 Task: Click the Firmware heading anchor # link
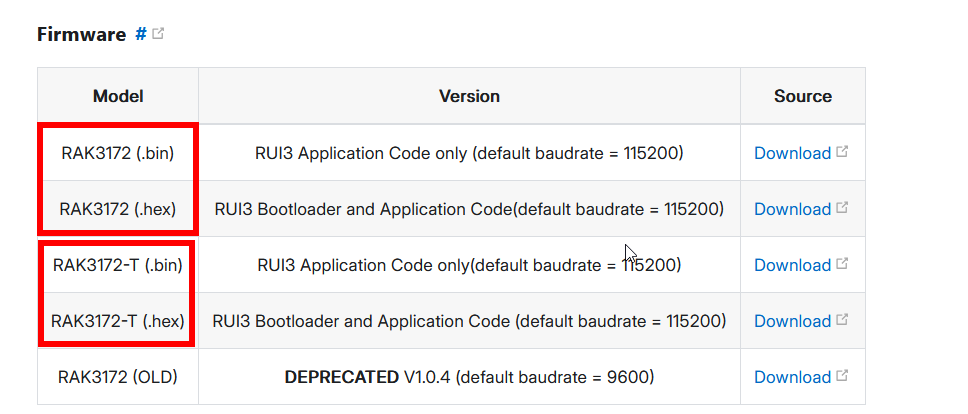141,34
